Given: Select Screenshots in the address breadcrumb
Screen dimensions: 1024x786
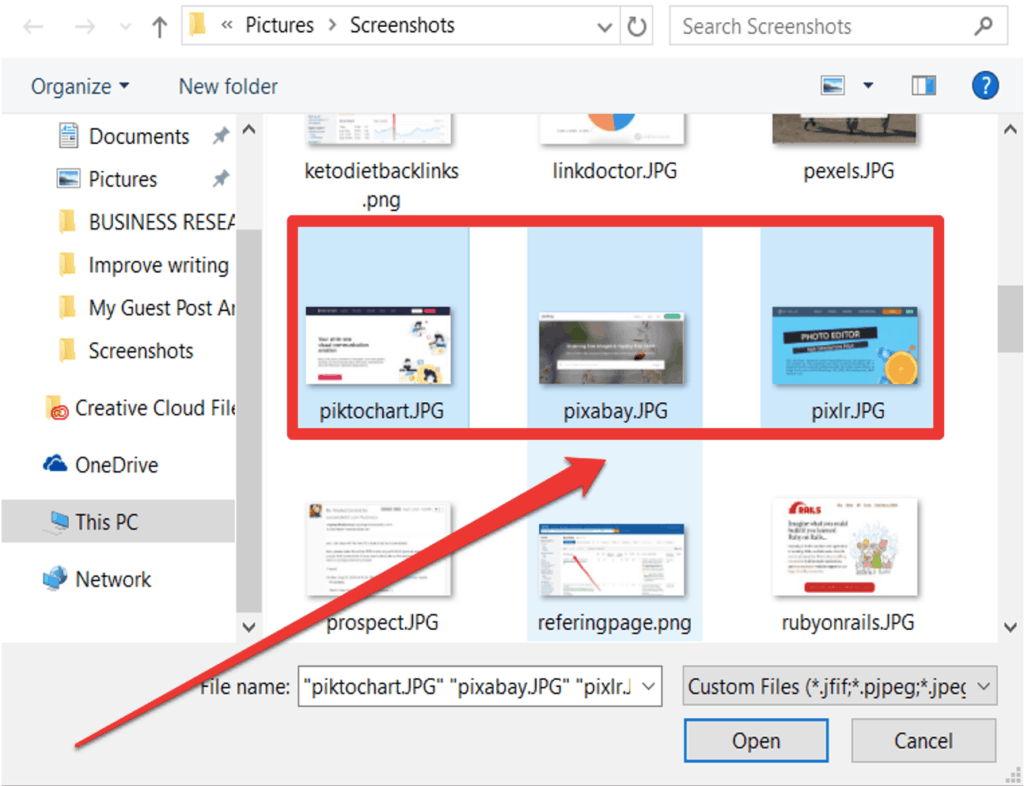Looking at the screenshot, I should 402,25.
